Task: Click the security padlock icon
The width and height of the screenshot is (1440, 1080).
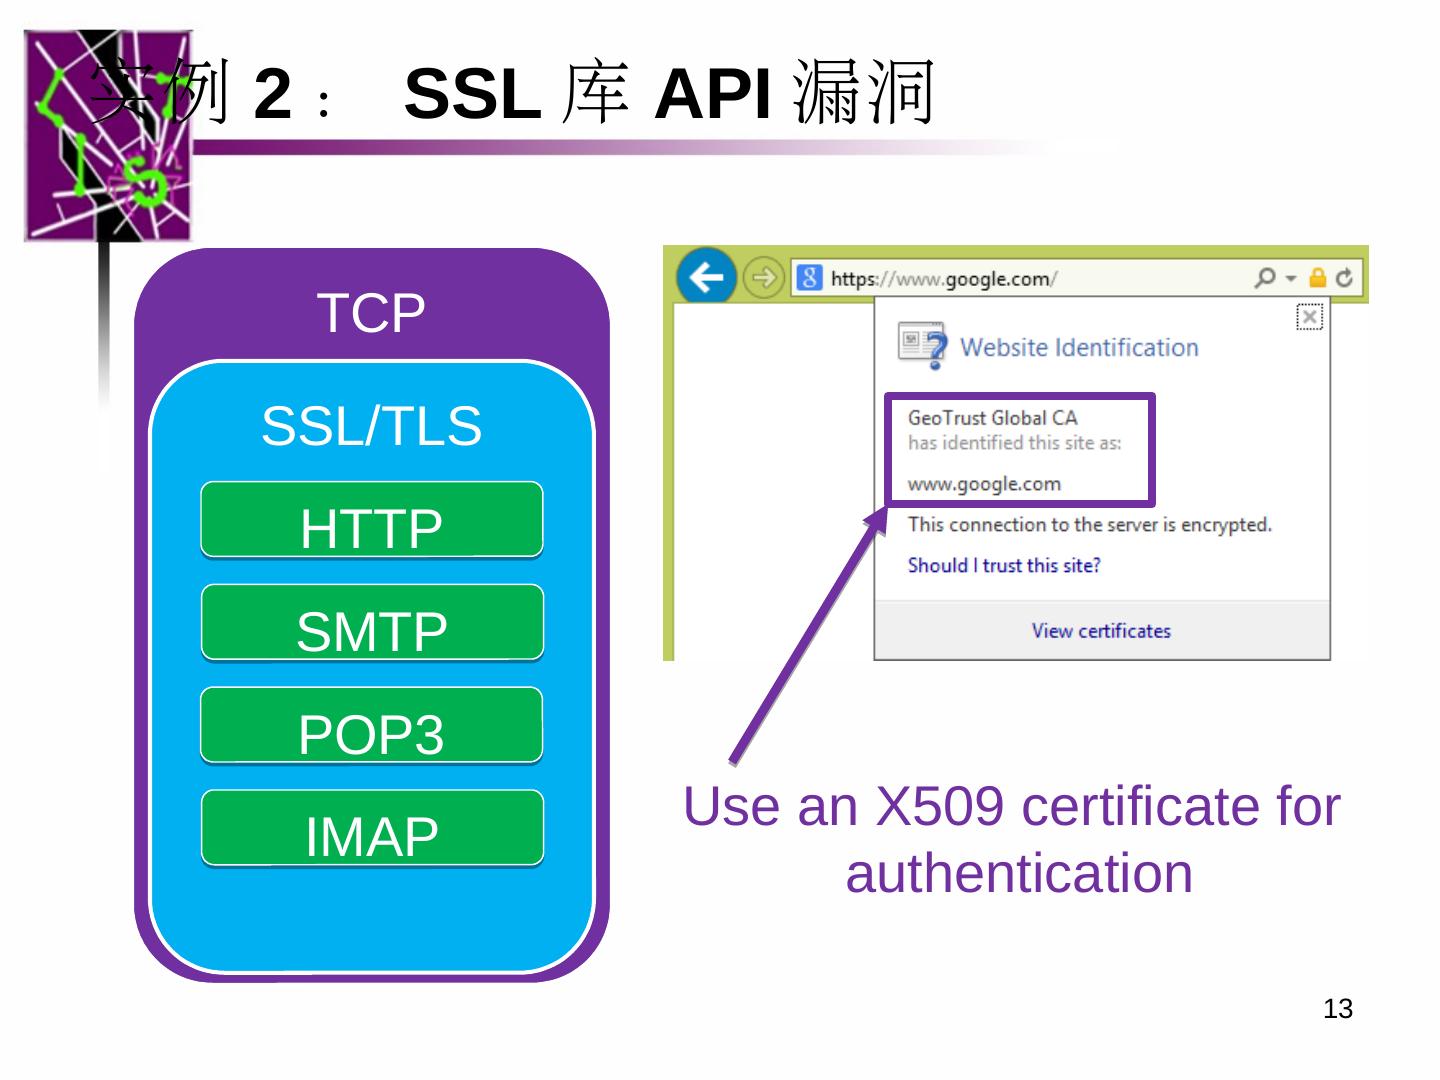Action: coord(1317,277)
